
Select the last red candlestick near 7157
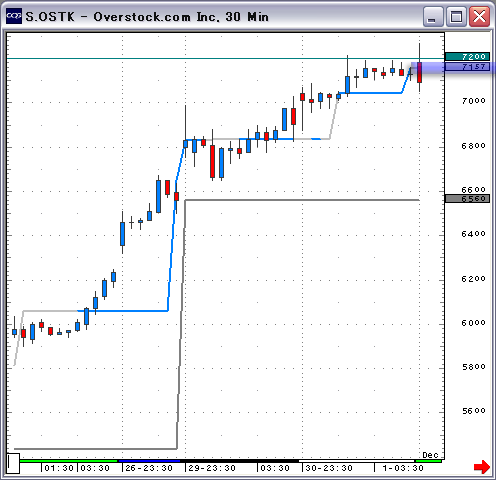419,72
